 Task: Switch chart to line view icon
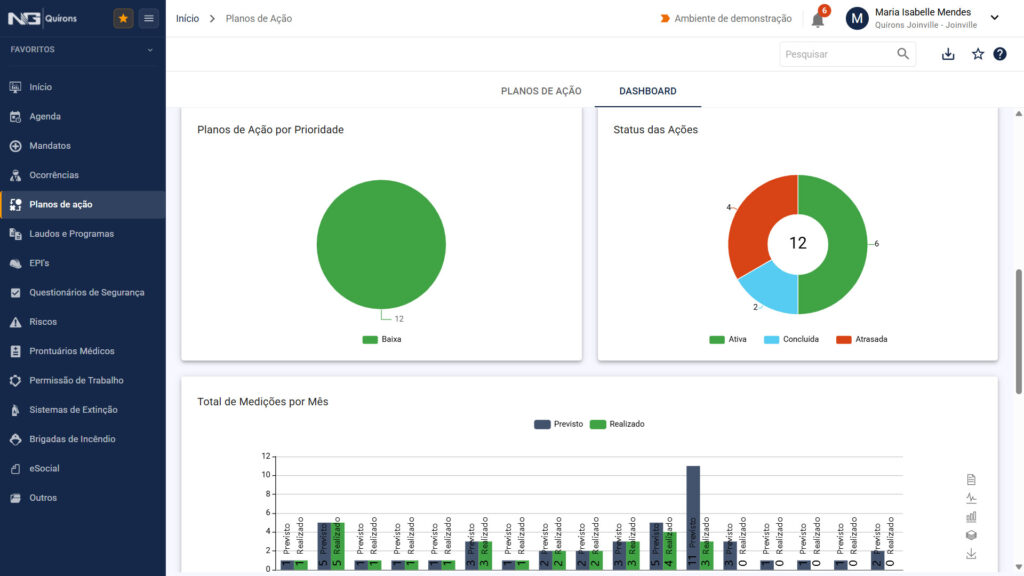(971, 498)
